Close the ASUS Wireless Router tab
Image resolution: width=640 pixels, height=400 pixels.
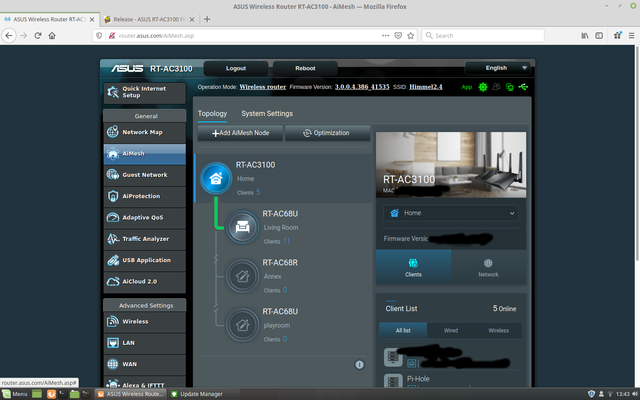click(92, 19)
